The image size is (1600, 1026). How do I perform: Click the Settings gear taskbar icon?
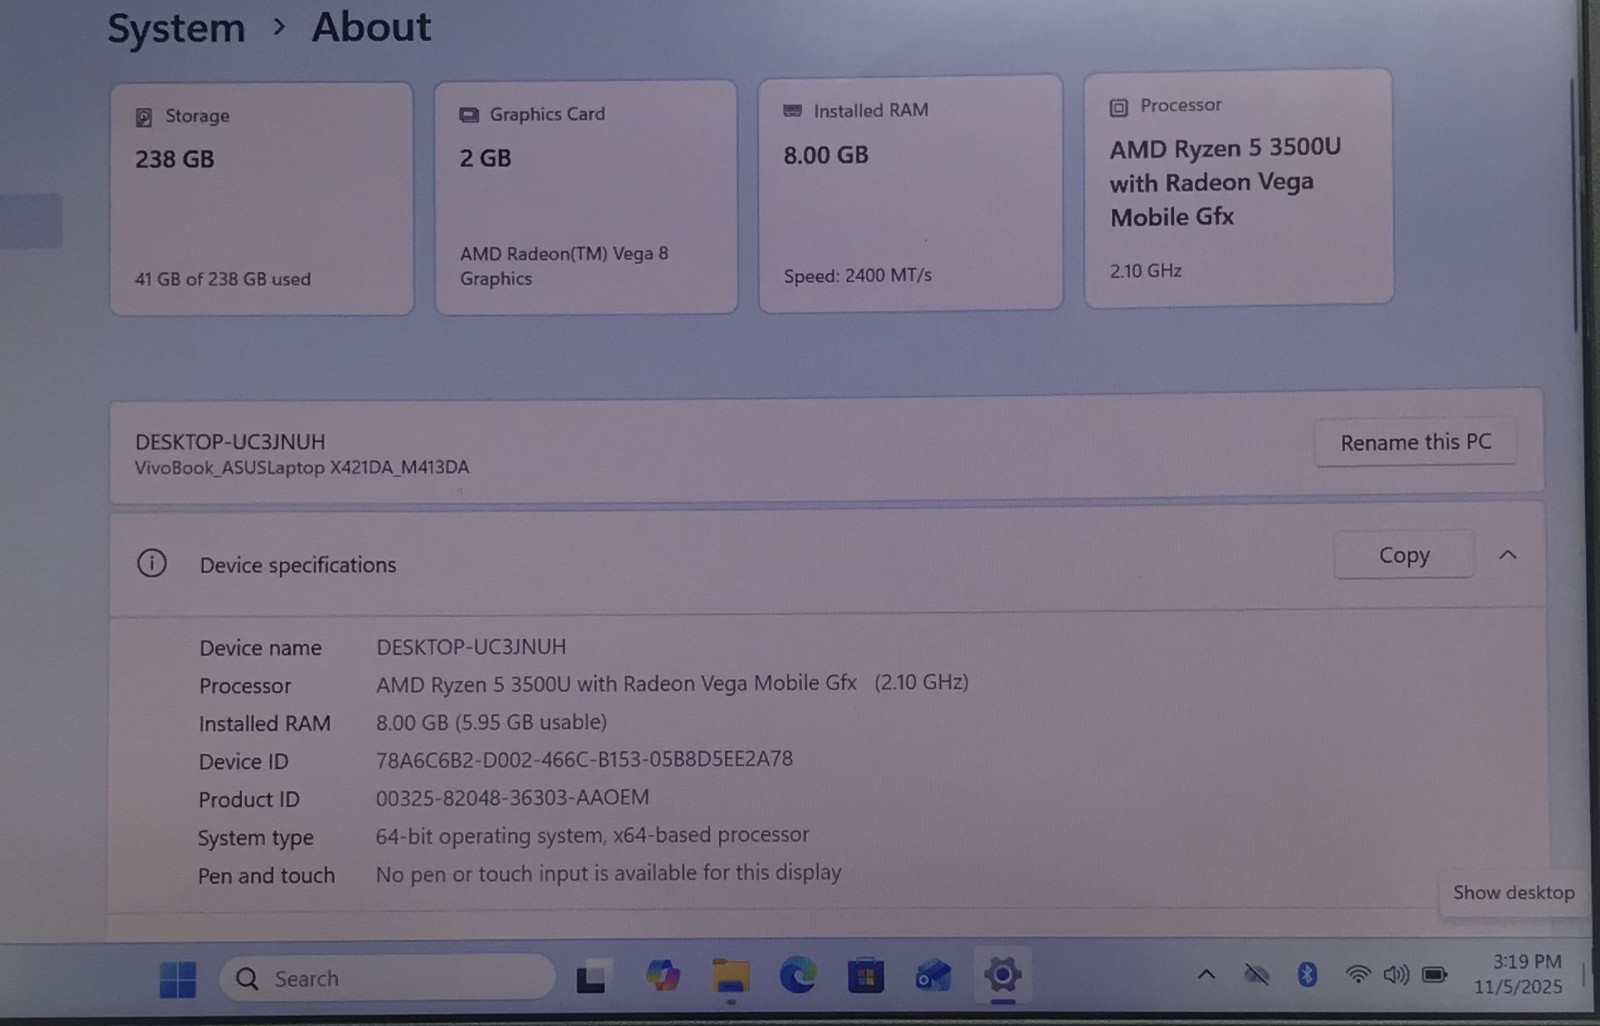pos(1002,974)
